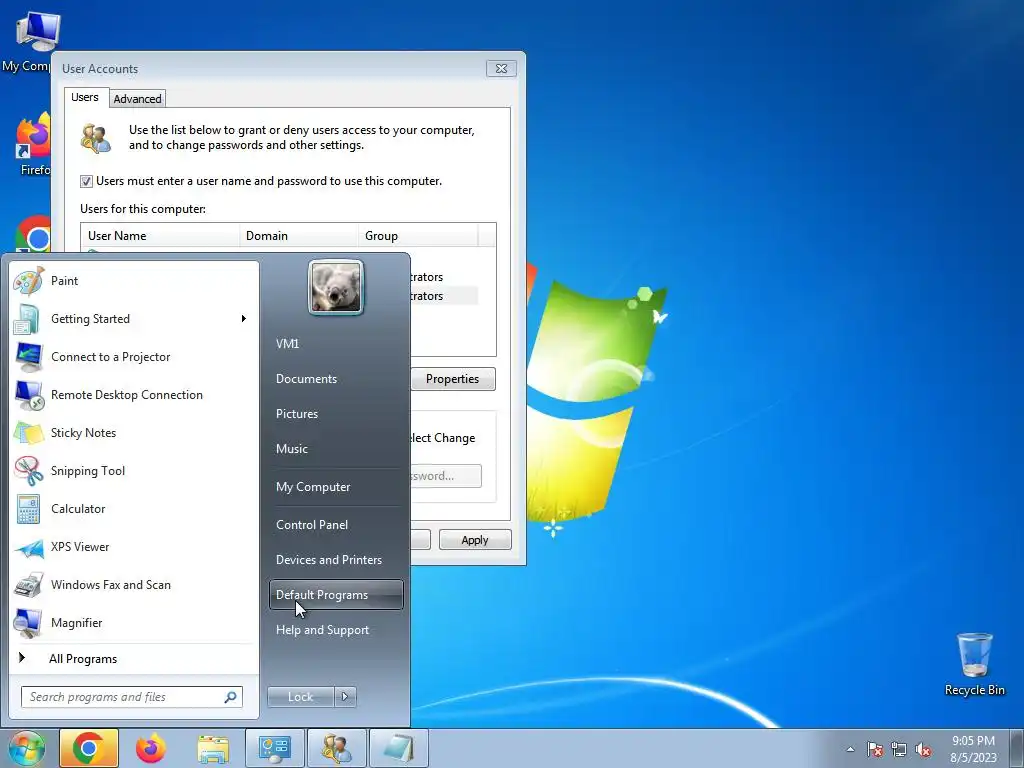The image size is (1024, 768).
Task: Open Paint from the Start menu
Action: pos(134,281)
